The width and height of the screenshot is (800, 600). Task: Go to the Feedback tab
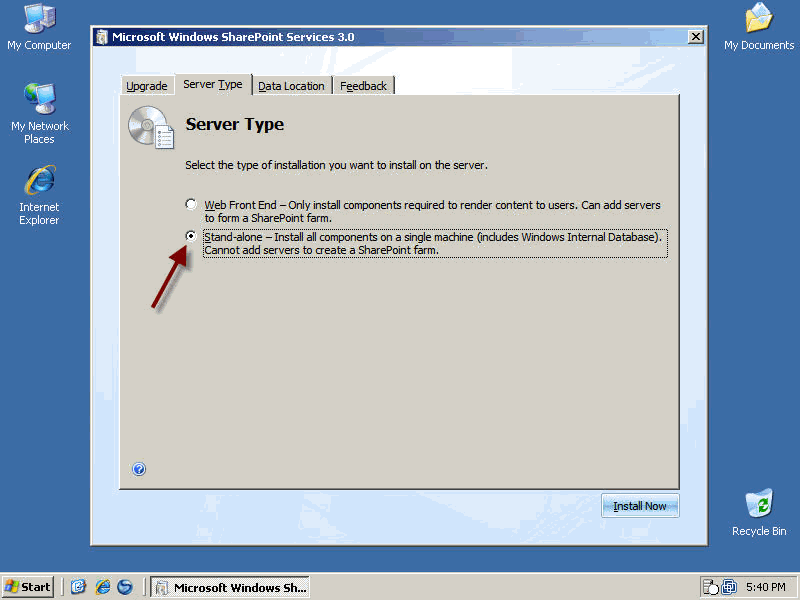pos(363,86)
